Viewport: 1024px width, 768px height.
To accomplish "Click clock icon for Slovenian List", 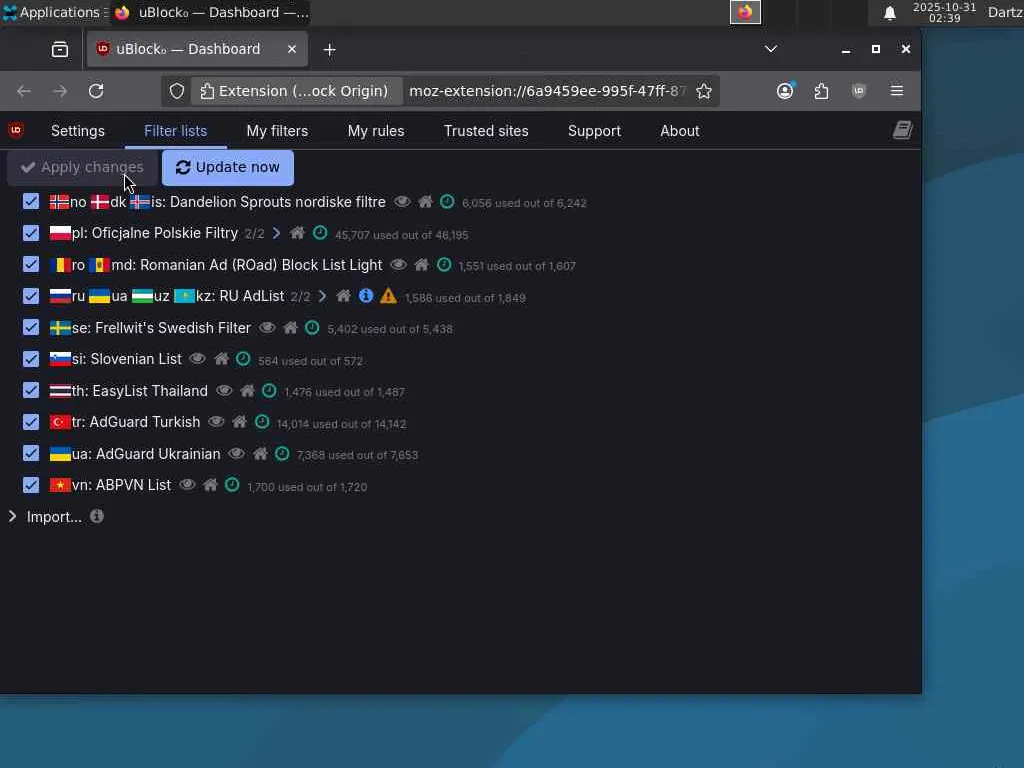I will pos(243,359).
